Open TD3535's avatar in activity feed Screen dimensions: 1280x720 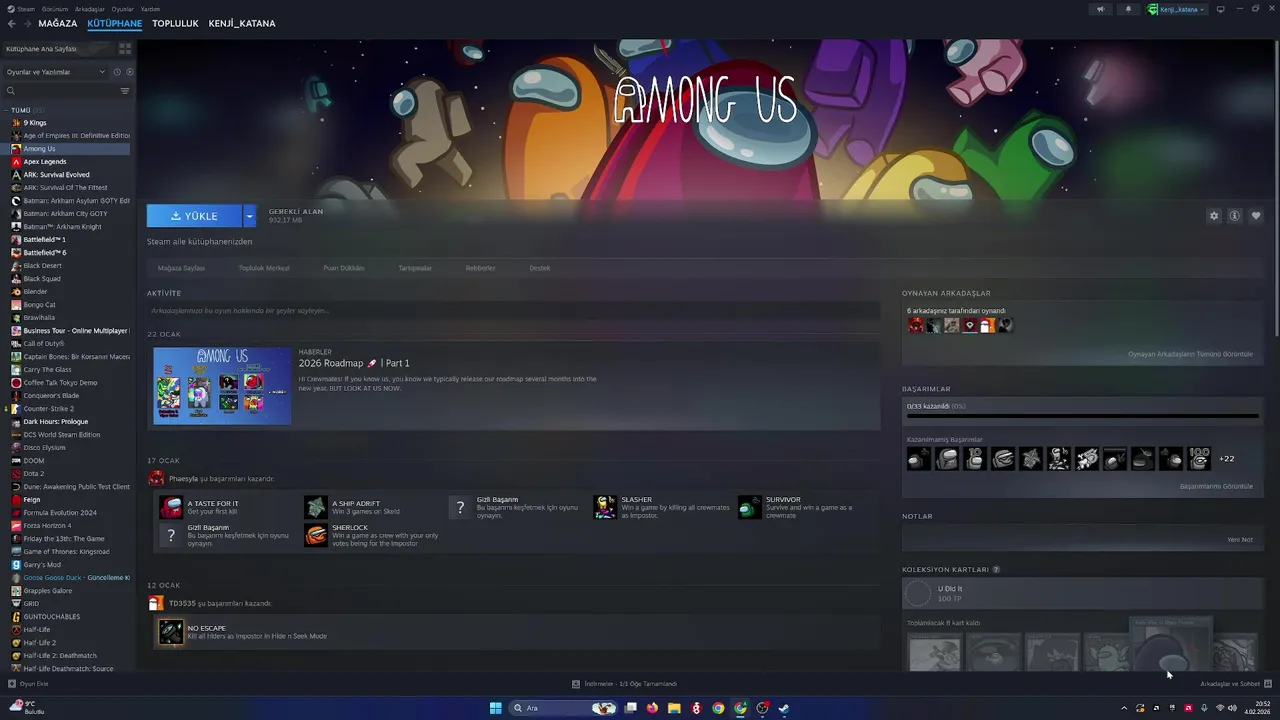(x=155, y=603)
